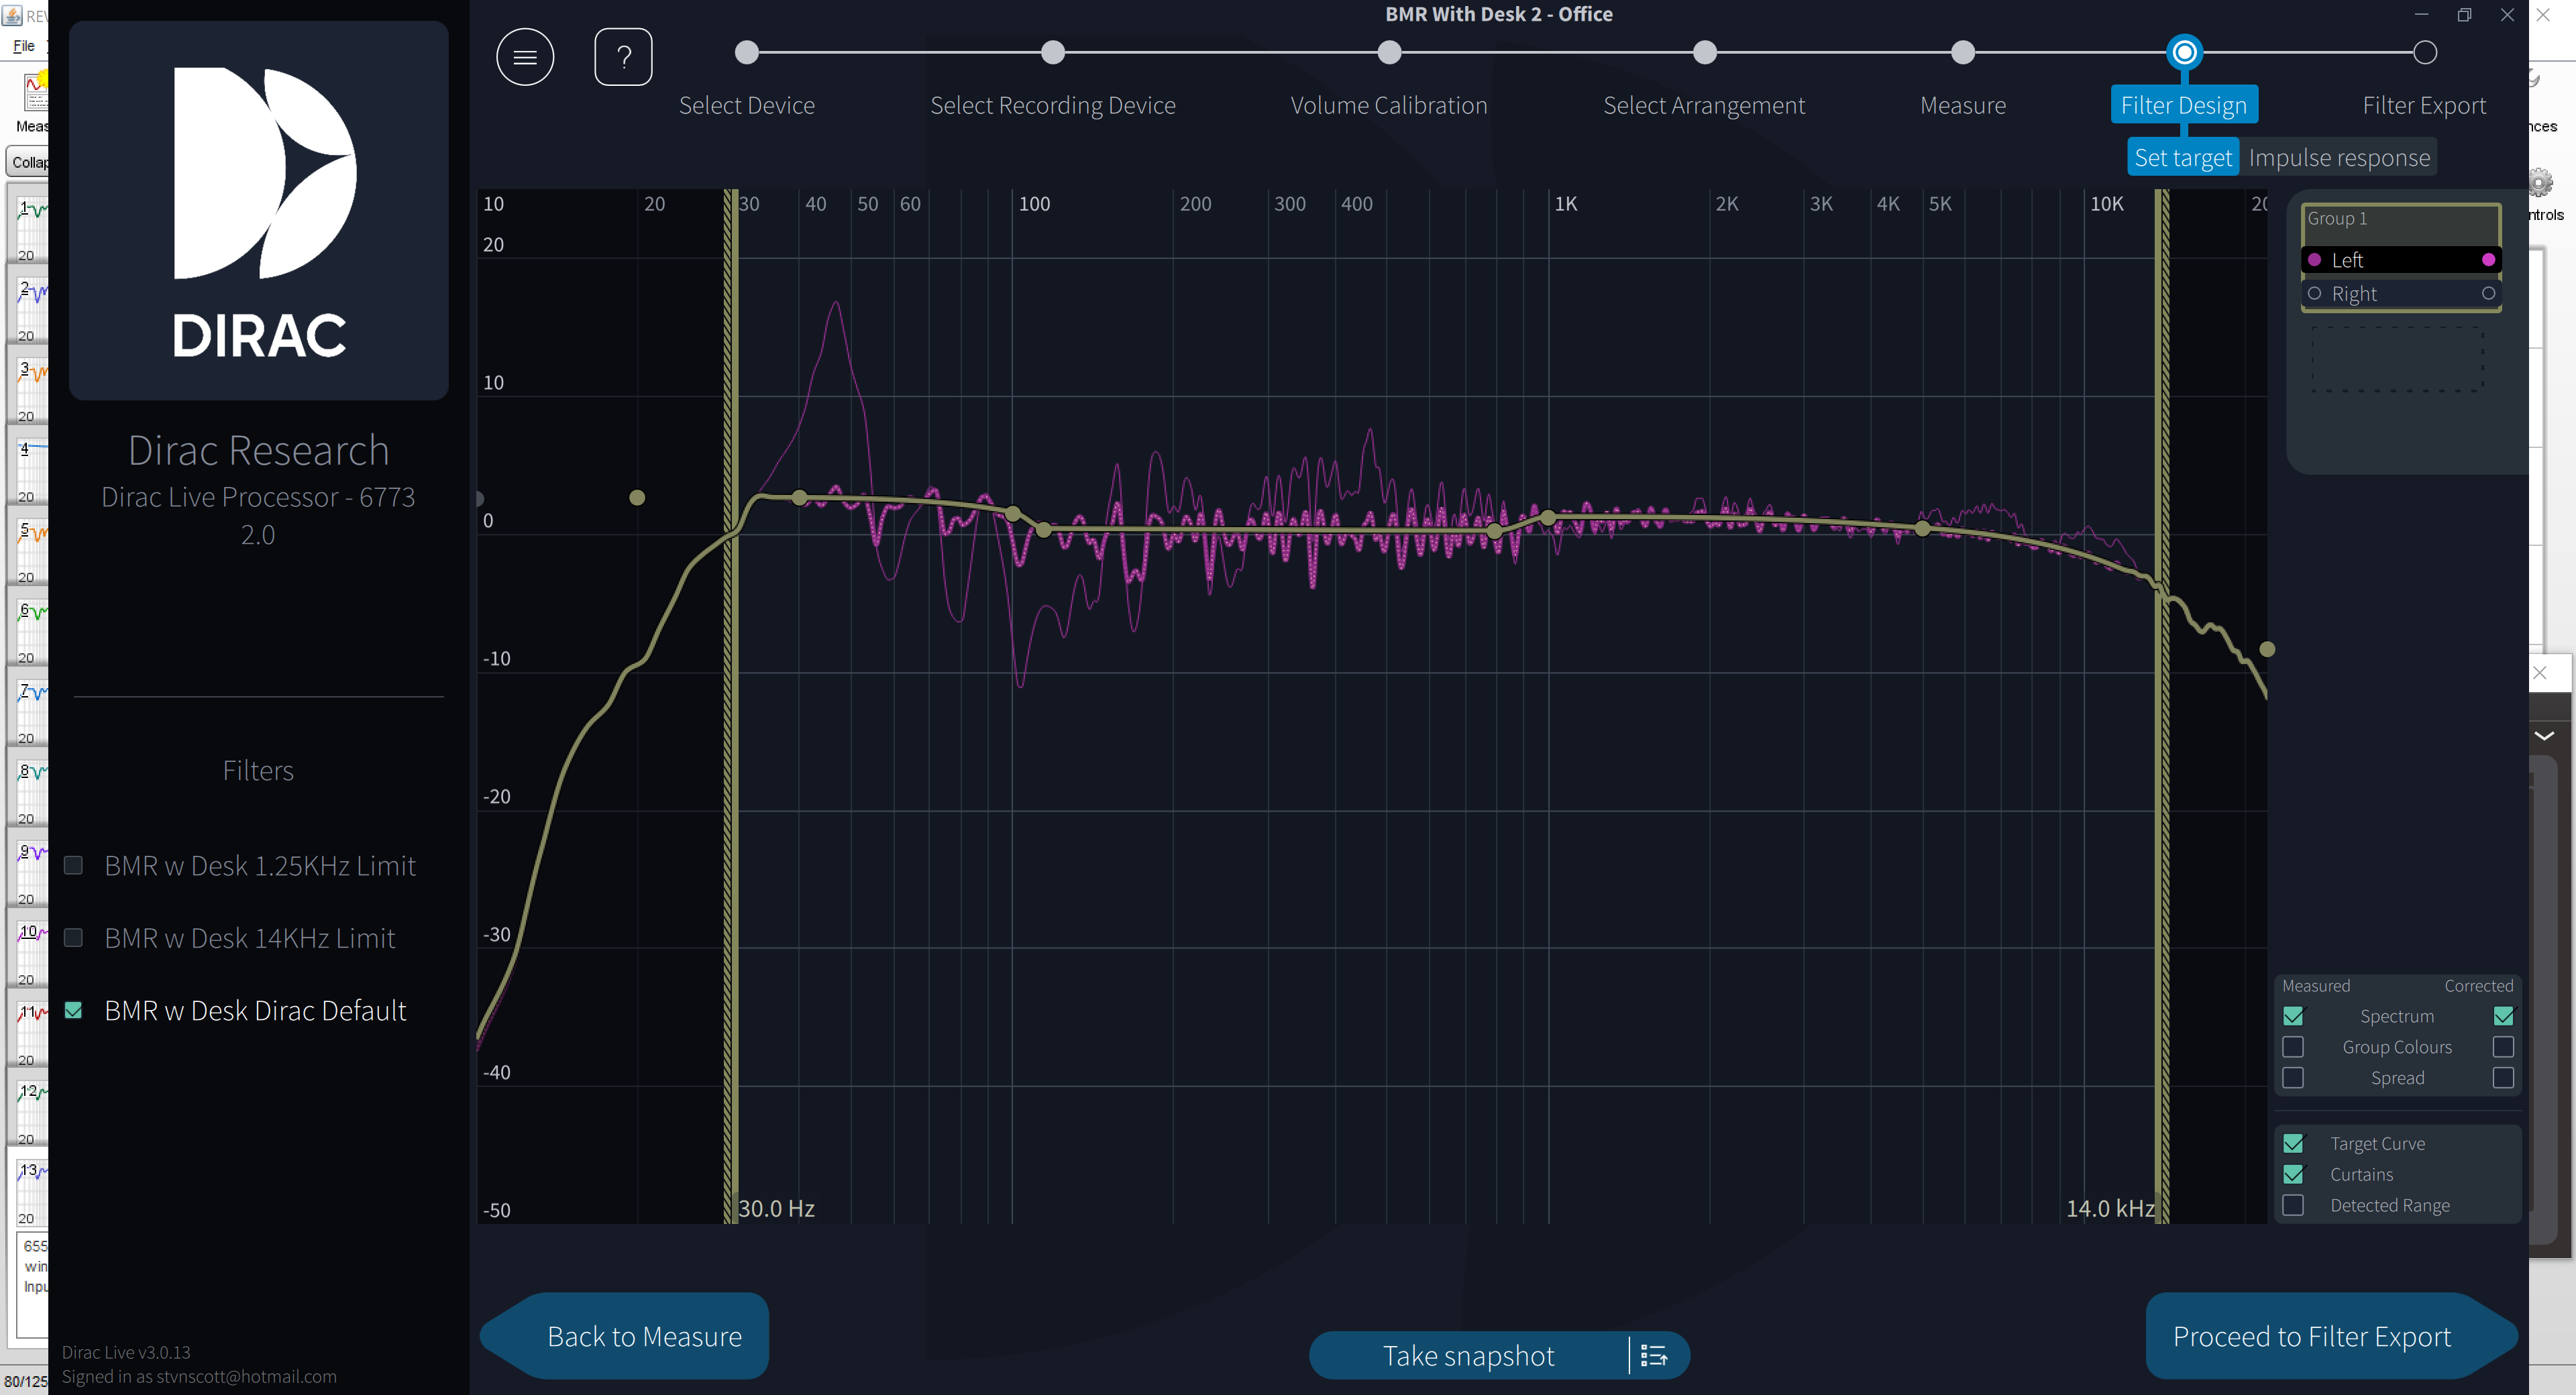The width and height of the screenshot is (2576, 1395).
Task: Enable Measured Spread checkbox
Action: pos(2293,1078)
